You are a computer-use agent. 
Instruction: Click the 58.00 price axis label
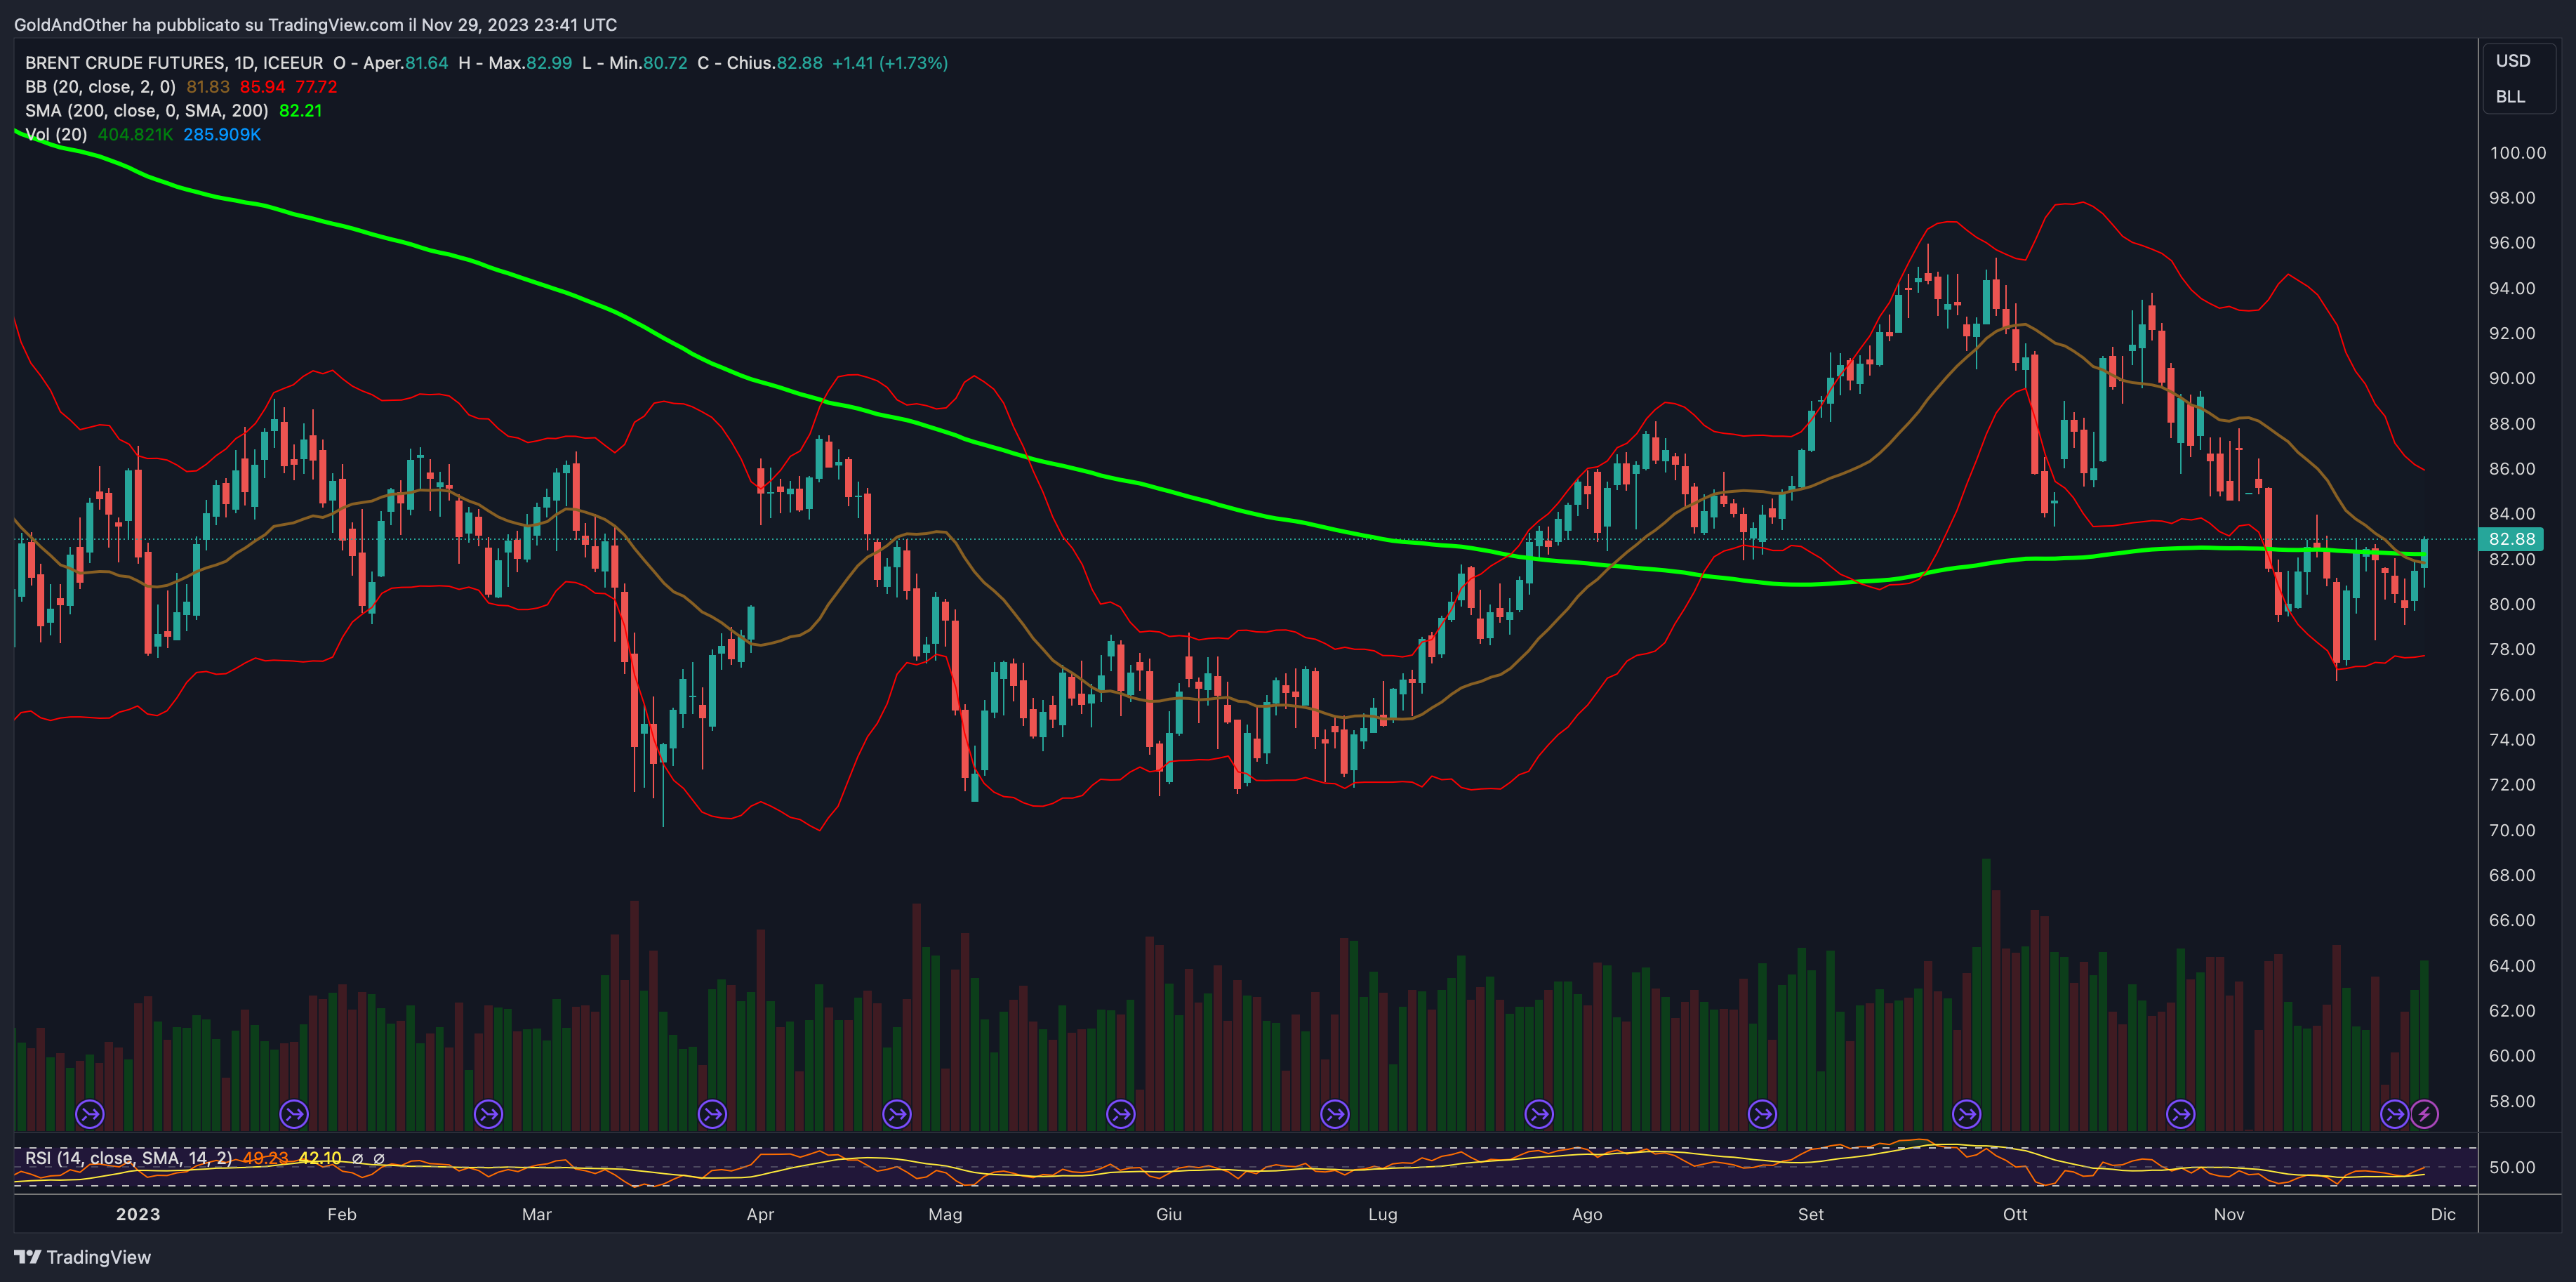point(2512,1101)
